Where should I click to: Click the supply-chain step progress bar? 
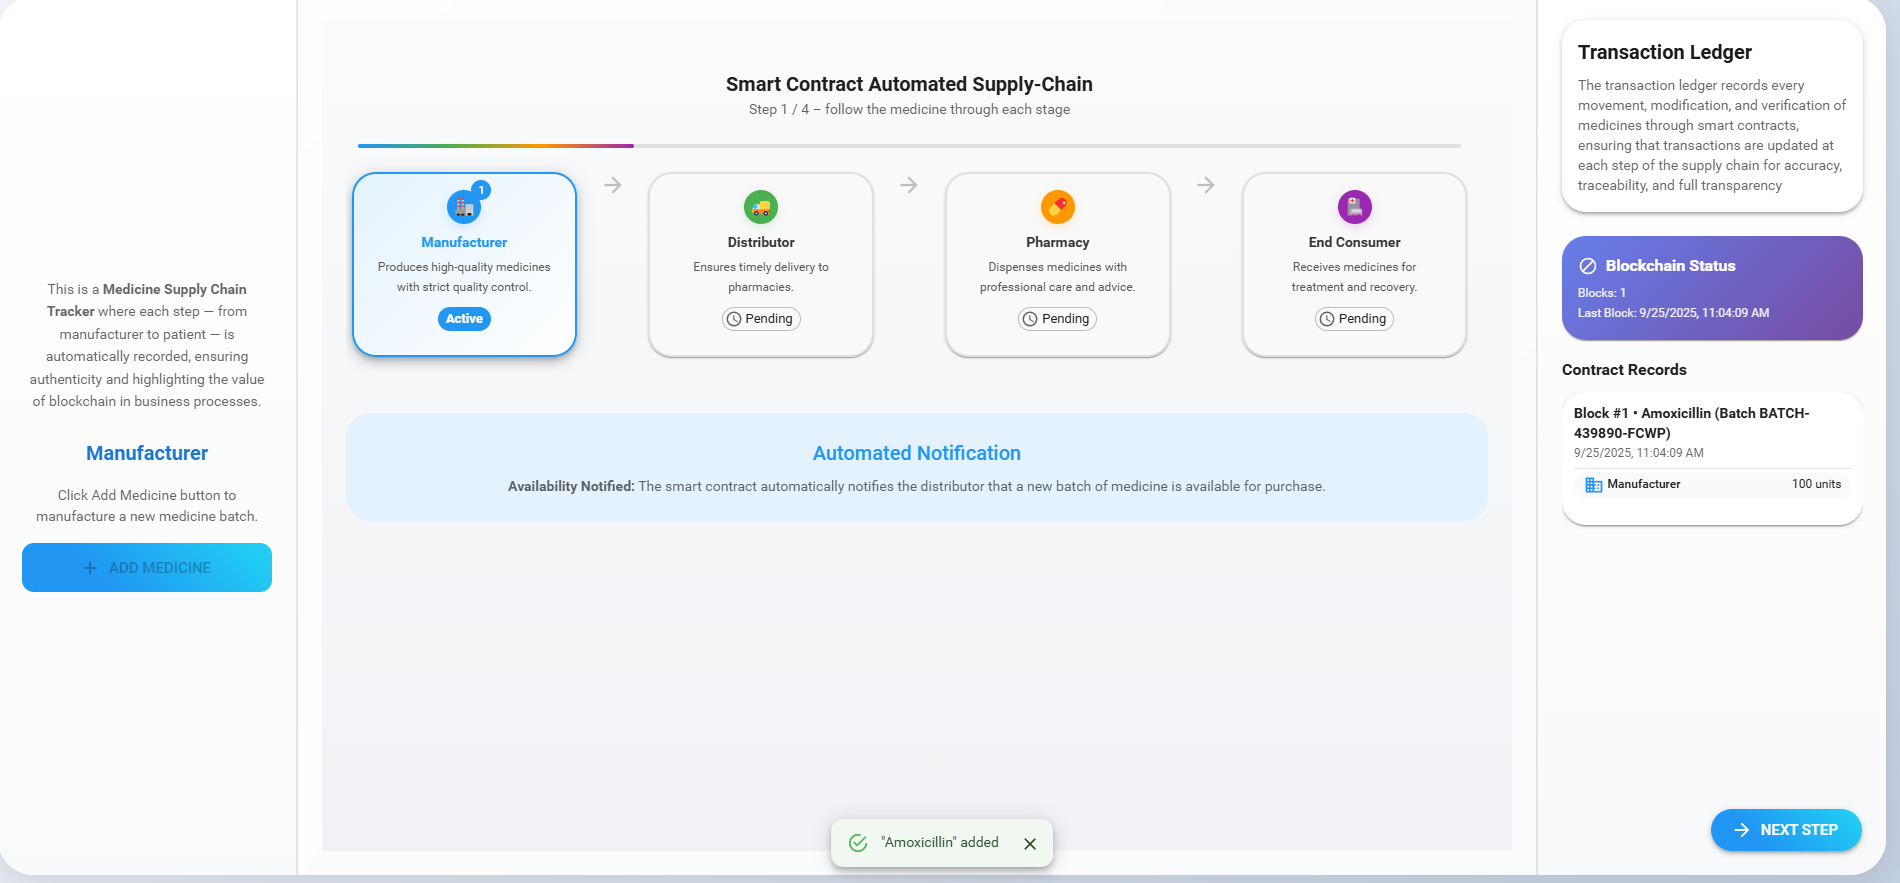click(909, 146)
